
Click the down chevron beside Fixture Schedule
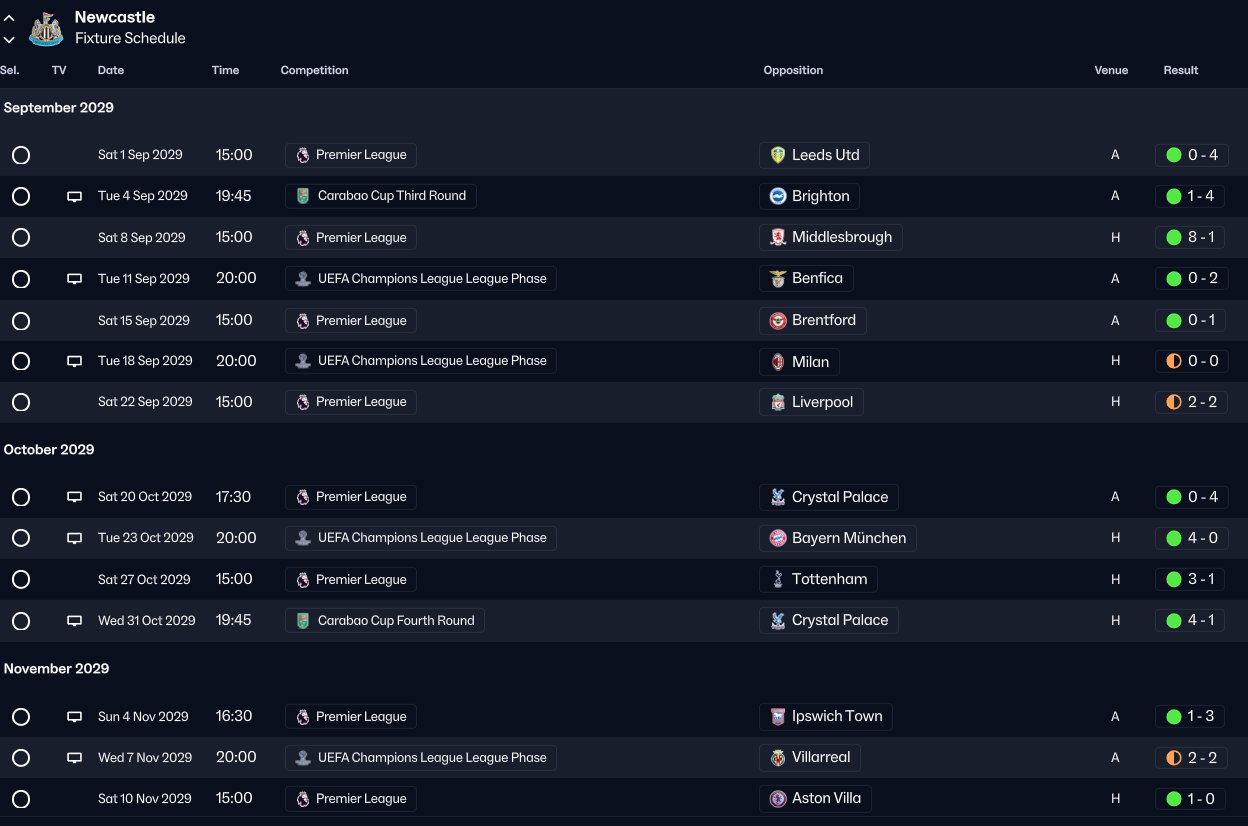point(9,40)
